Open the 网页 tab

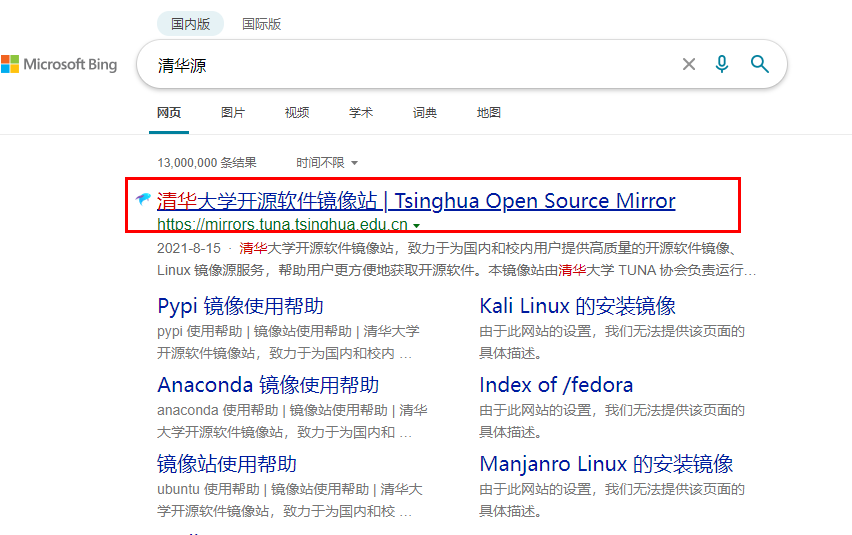pos(168,112)
